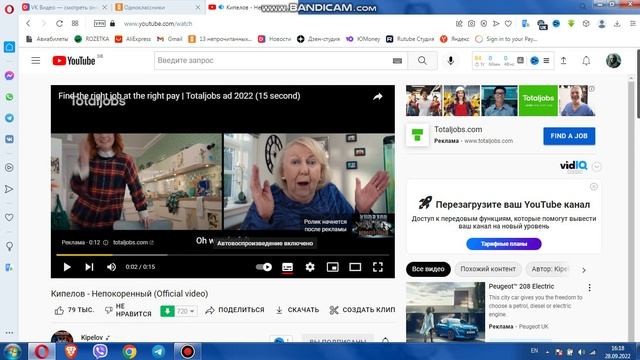Click the НЕ НРАВИТСЯ dislike button
The width and height of the screenshot is (640, 360).
[x=128, y=310]
